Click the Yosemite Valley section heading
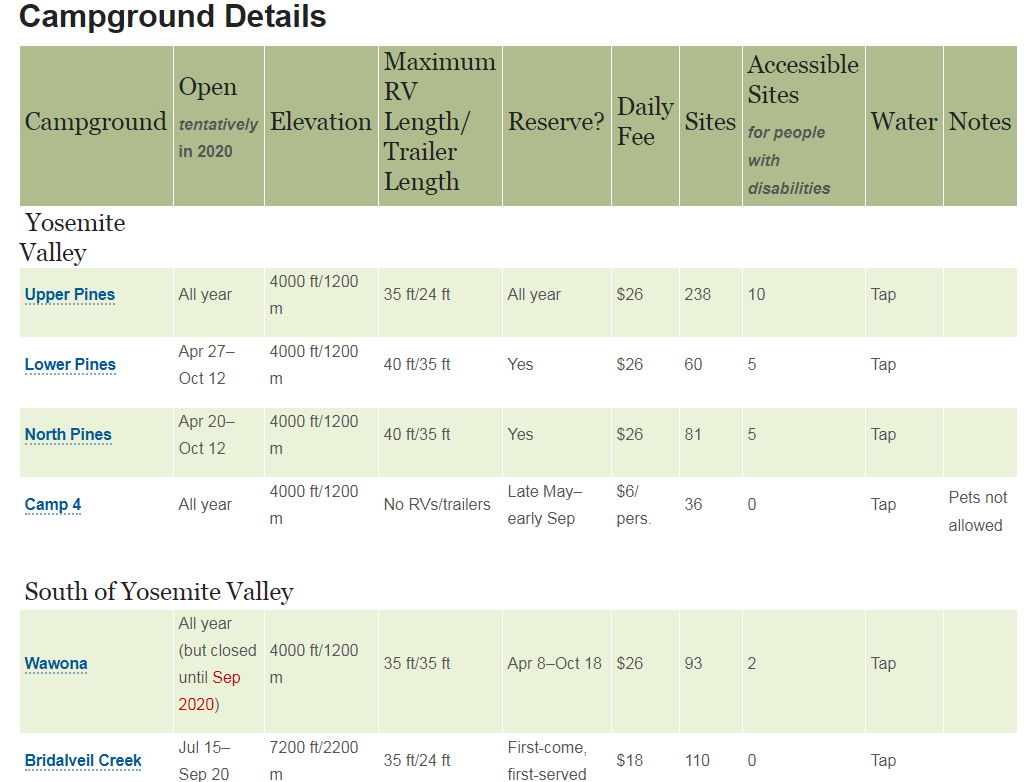 click(x=72, y=237)
